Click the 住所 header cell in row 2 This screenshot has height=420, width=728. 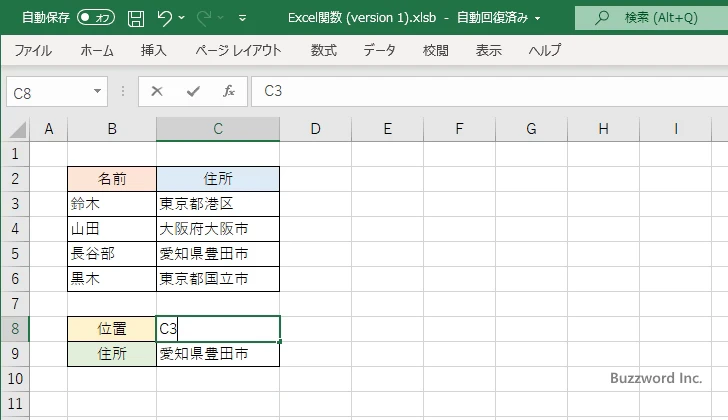point(218,179)
